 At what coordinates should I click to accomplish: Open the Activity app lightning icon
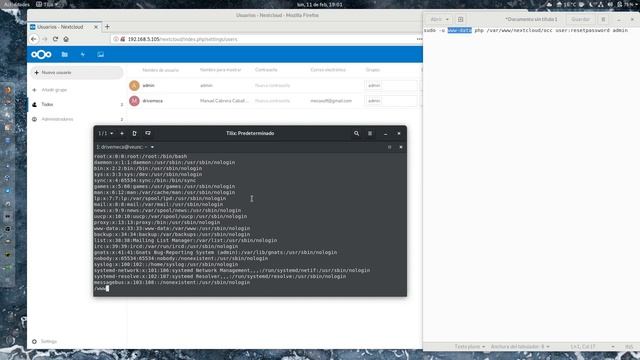click(x=83, y=54)
